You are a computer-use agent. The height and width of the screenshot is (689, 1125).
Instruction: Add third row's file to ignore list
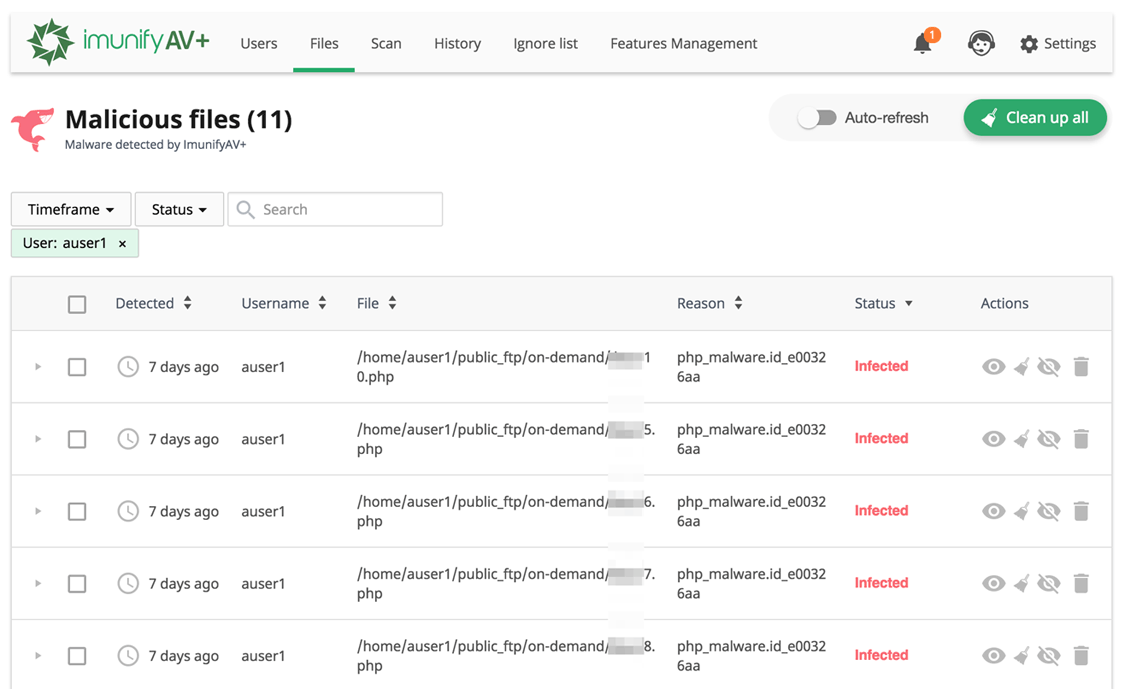pos(1048,511)
